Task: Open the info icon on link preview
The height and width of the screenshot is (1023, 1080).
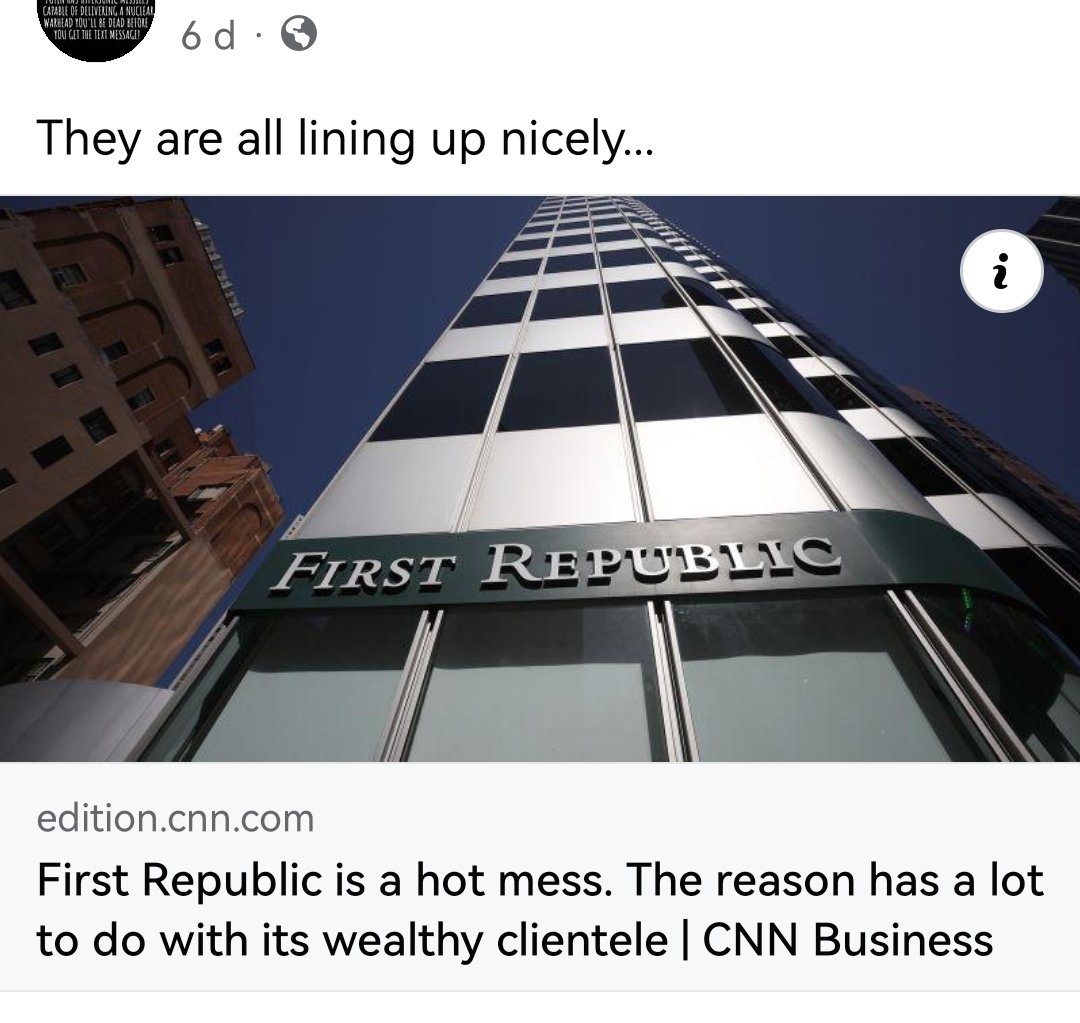Action: click(x=1001, y=271)
